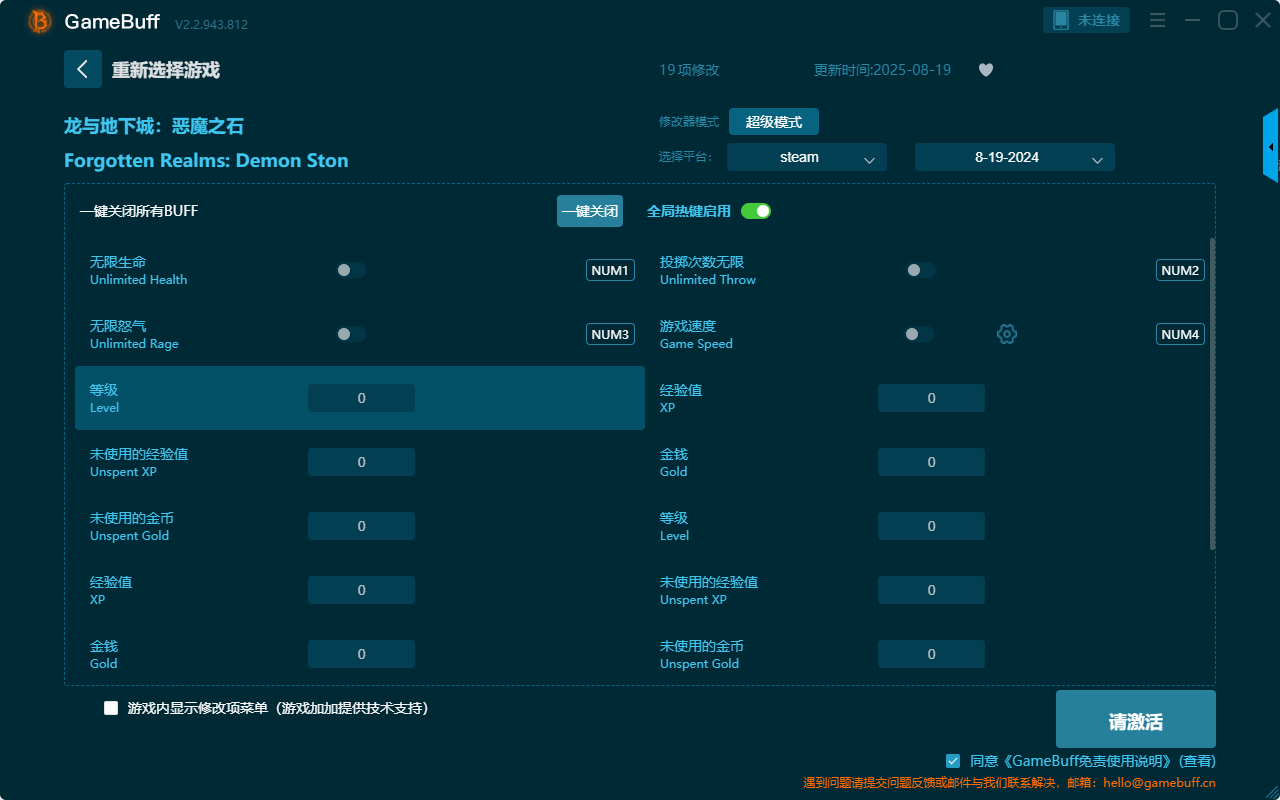Click the left column Gold value field
This screenshot has height=800, width=1280.
click(361, 654)
